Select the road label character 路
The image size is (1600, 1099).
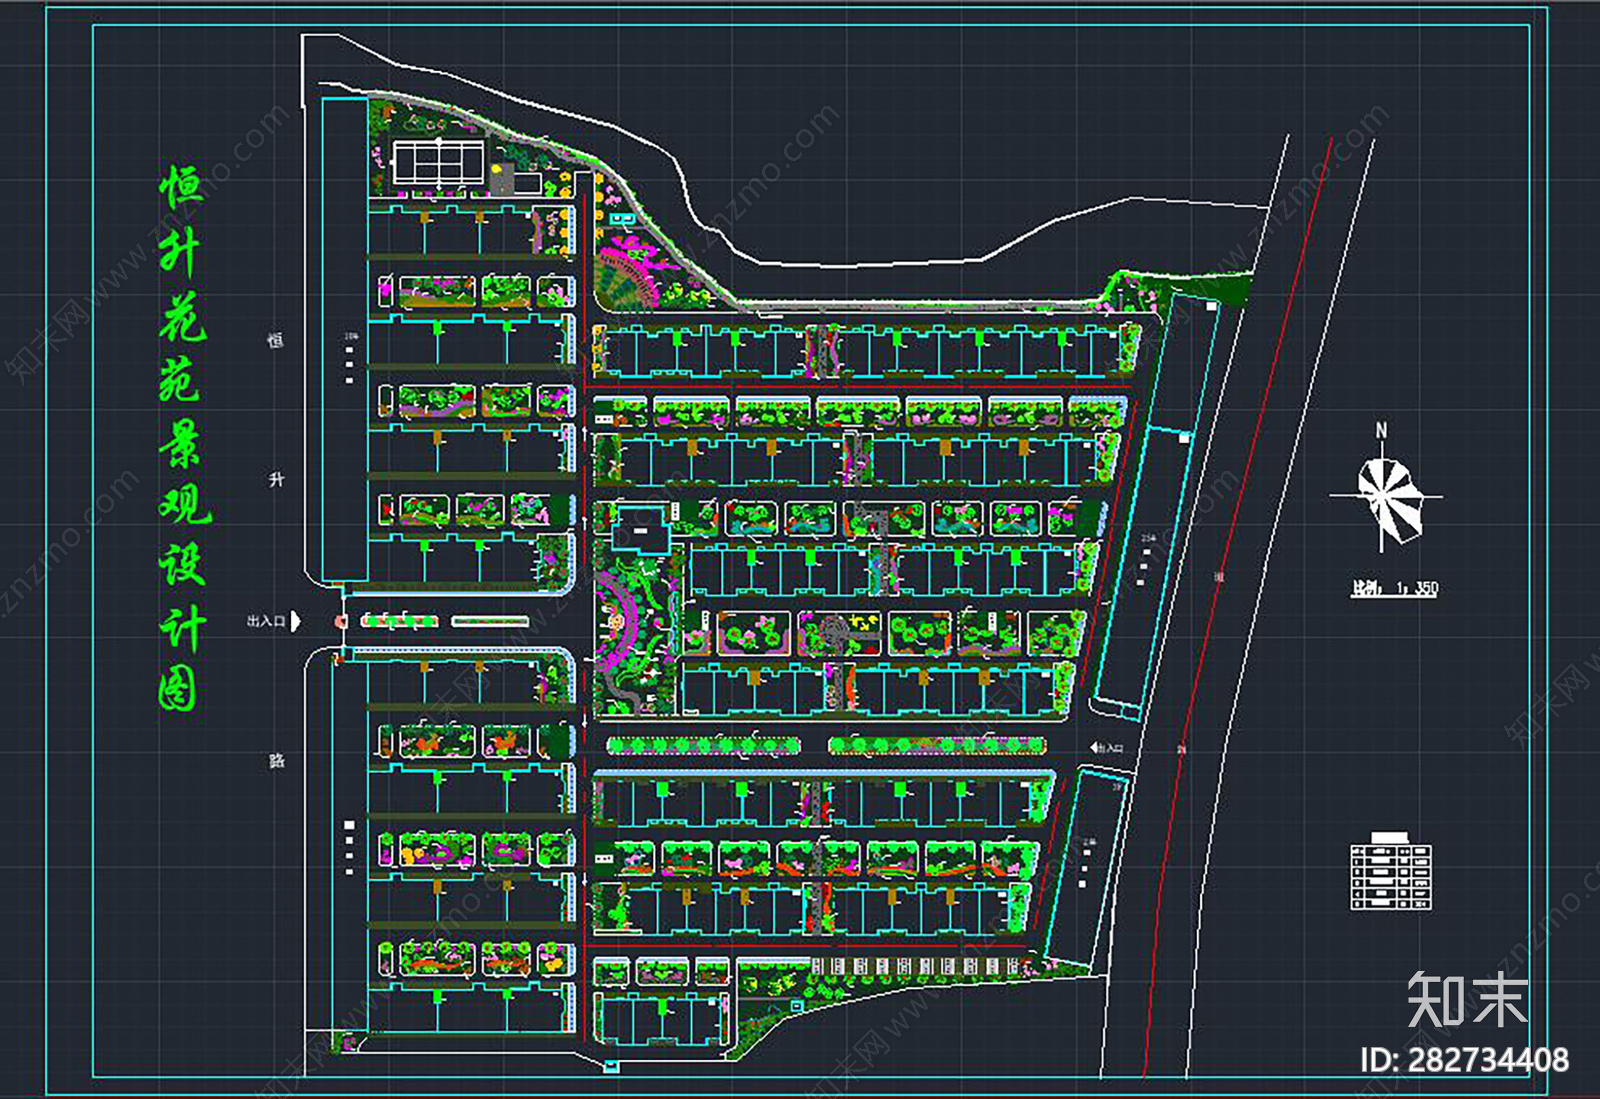coord(277,760)
